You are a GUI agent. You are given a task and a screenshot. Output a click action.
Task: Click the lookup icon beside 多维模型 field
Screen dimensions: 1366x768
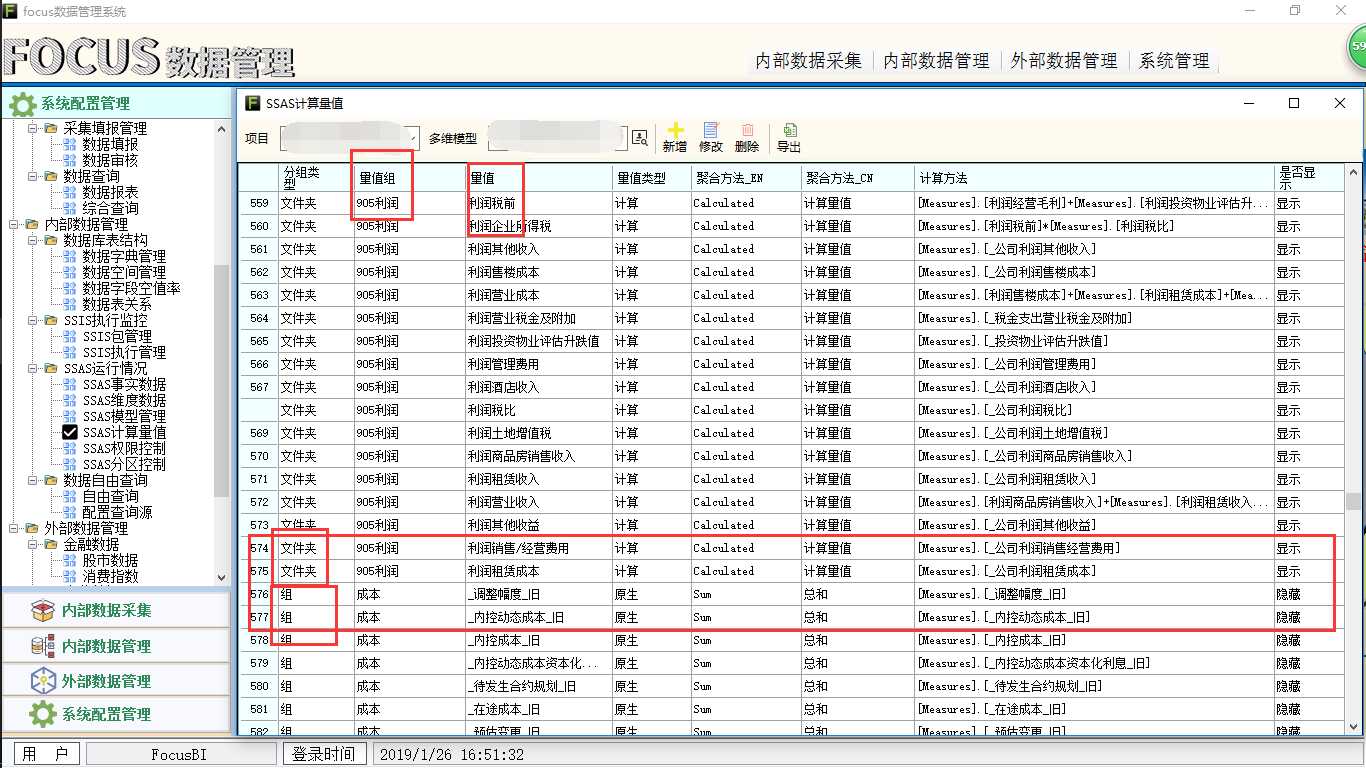click(640, 138)
